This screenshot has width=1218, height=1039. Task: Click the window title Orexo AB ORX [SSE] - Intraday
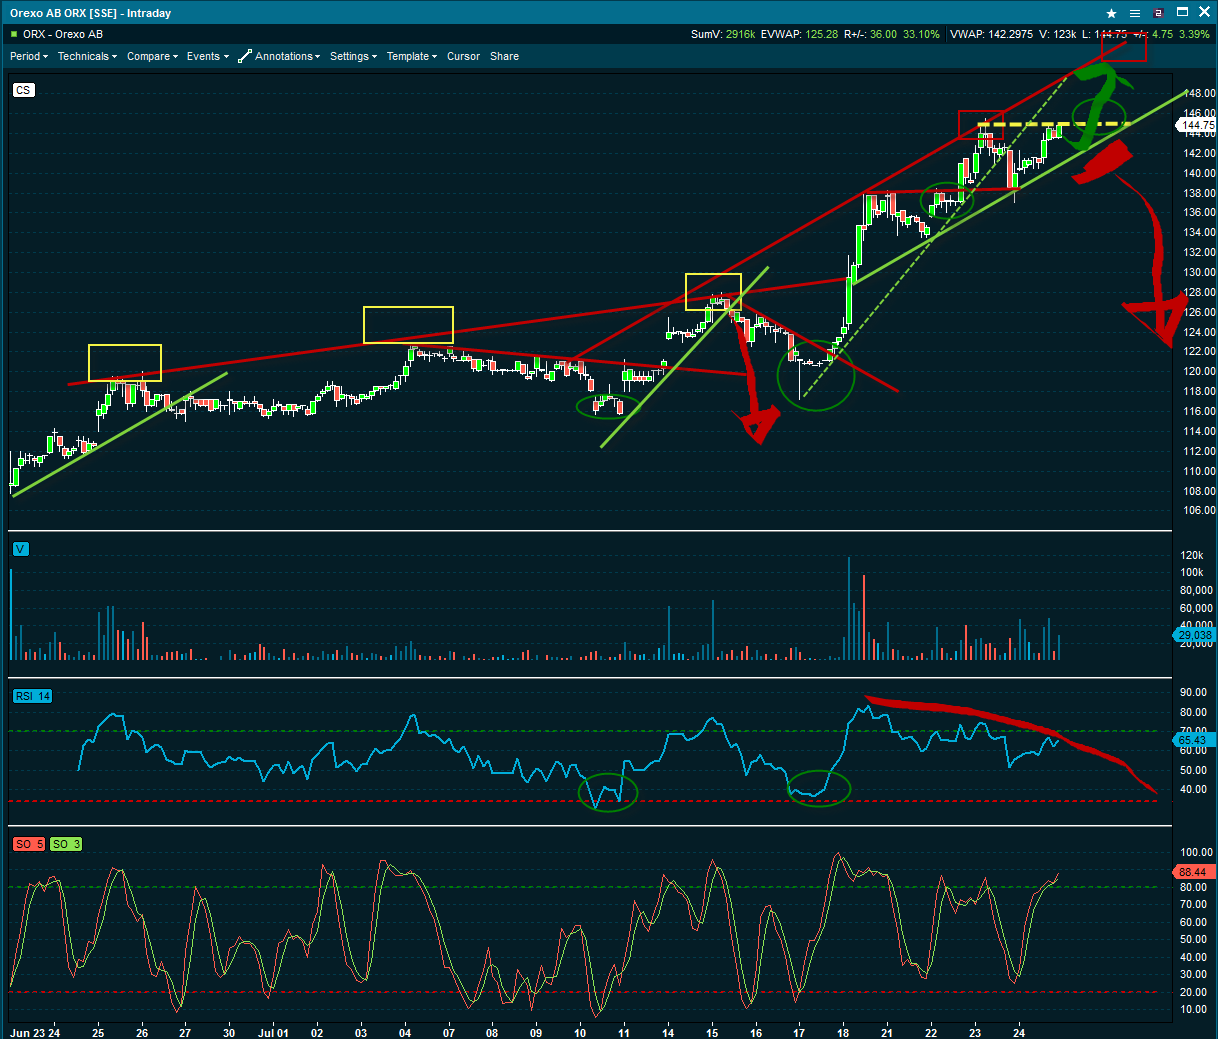point(91,13)
